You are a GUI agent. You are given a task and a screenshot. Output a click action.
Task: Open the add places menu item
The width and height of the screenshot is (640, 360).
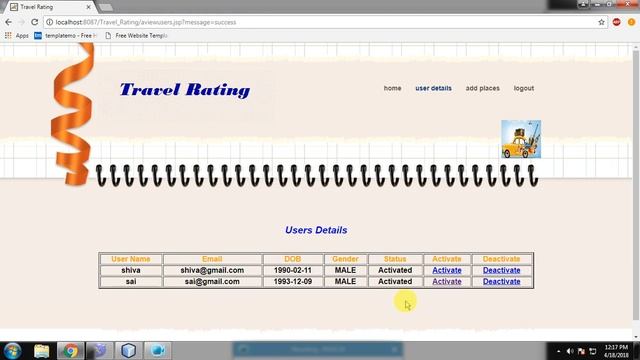[x=482, y=88]
